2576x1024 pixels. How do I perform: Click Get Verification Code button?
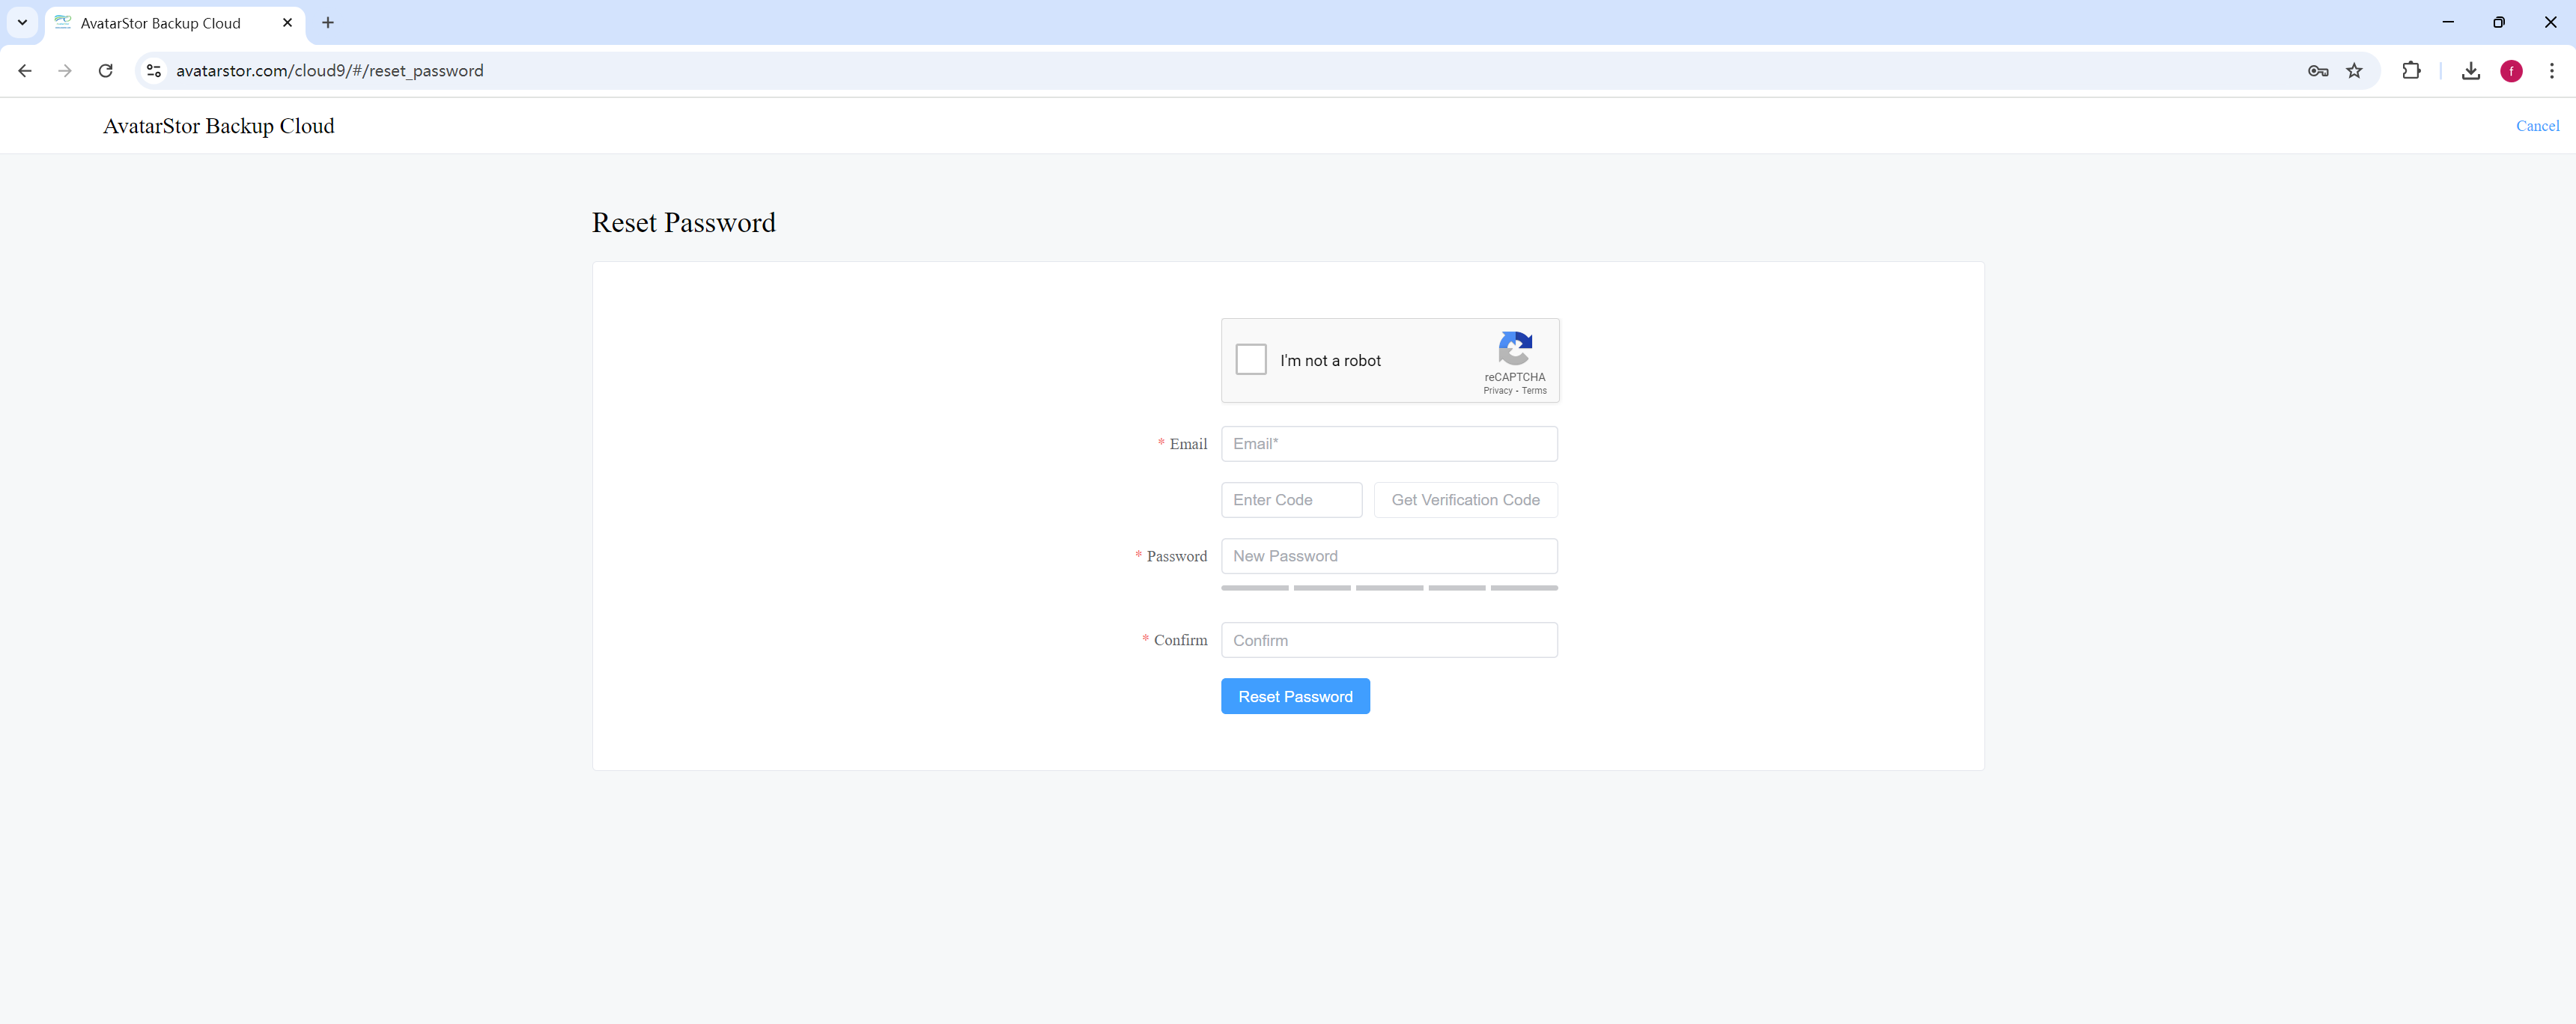(x=1465, y=500)
